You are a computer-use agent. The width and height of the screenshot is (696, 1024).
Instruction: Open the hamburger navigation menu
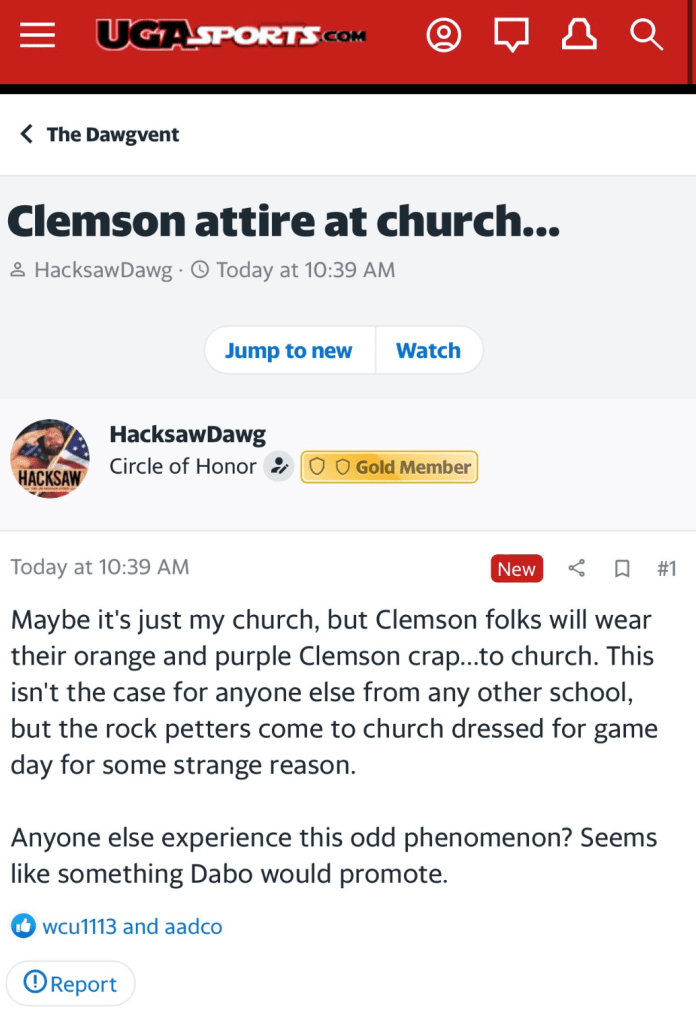point(37,35)
